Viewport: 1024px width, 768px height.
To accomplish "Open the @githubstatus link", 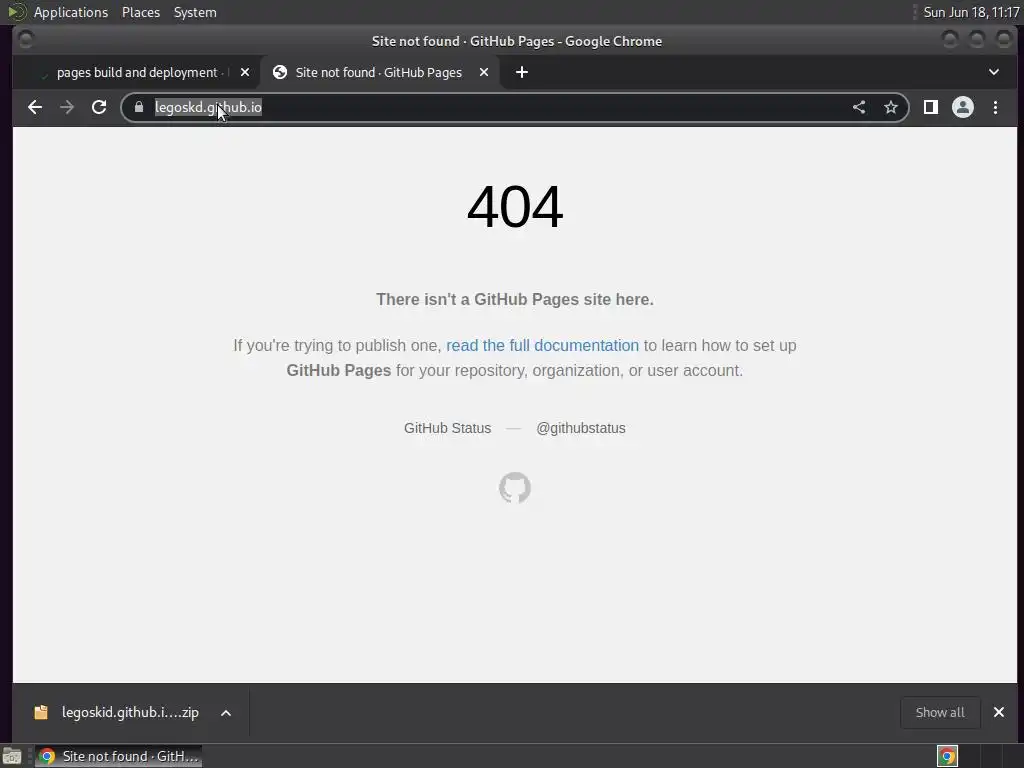I will [581, 428].
